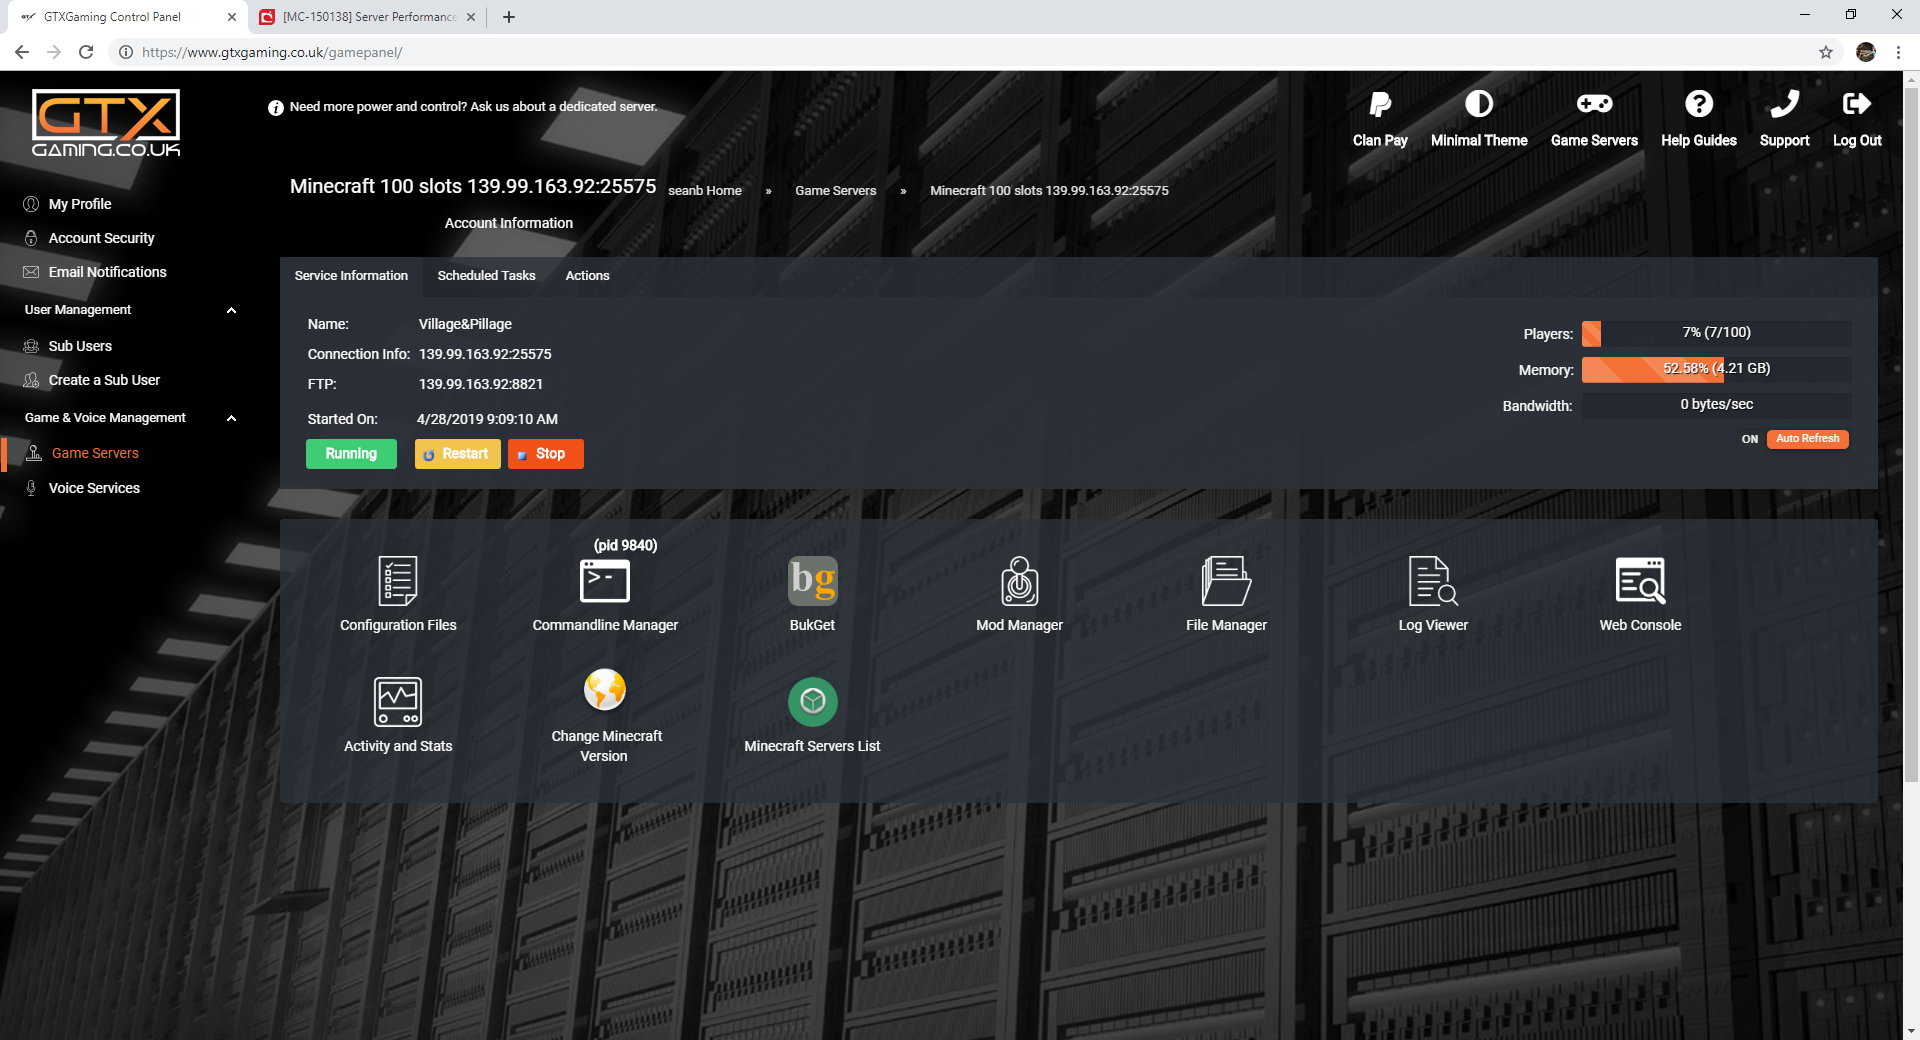Open the Mod Manager icon

point(1019,581)
